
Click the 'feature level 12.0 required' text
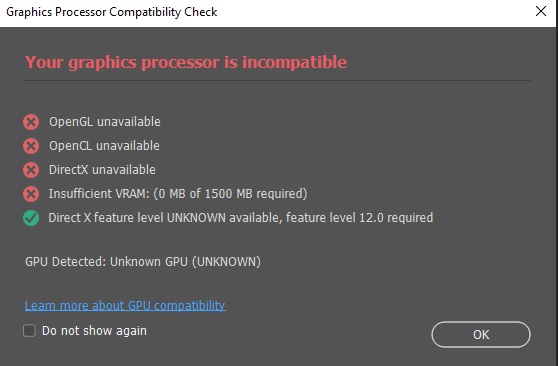pyautogui.click(x=360, y=218)
